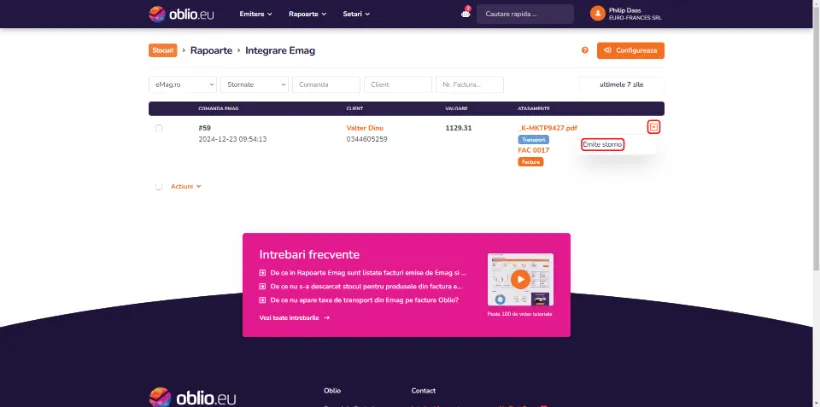This screenshot has height=407, width=820.
Task: Click the Stocuri breadcrumb badge
Action: pyautogui.click(x=163, y=51)
